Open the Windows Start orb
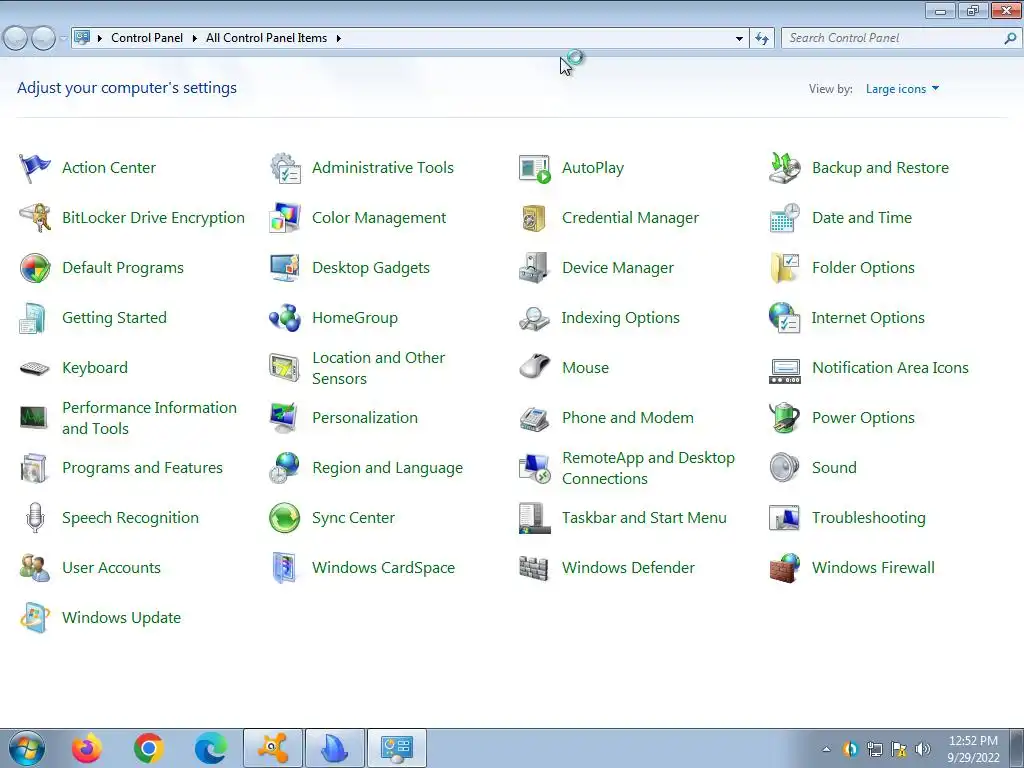This screenshot has height=768, width=1024. click(x=27, y=749)
